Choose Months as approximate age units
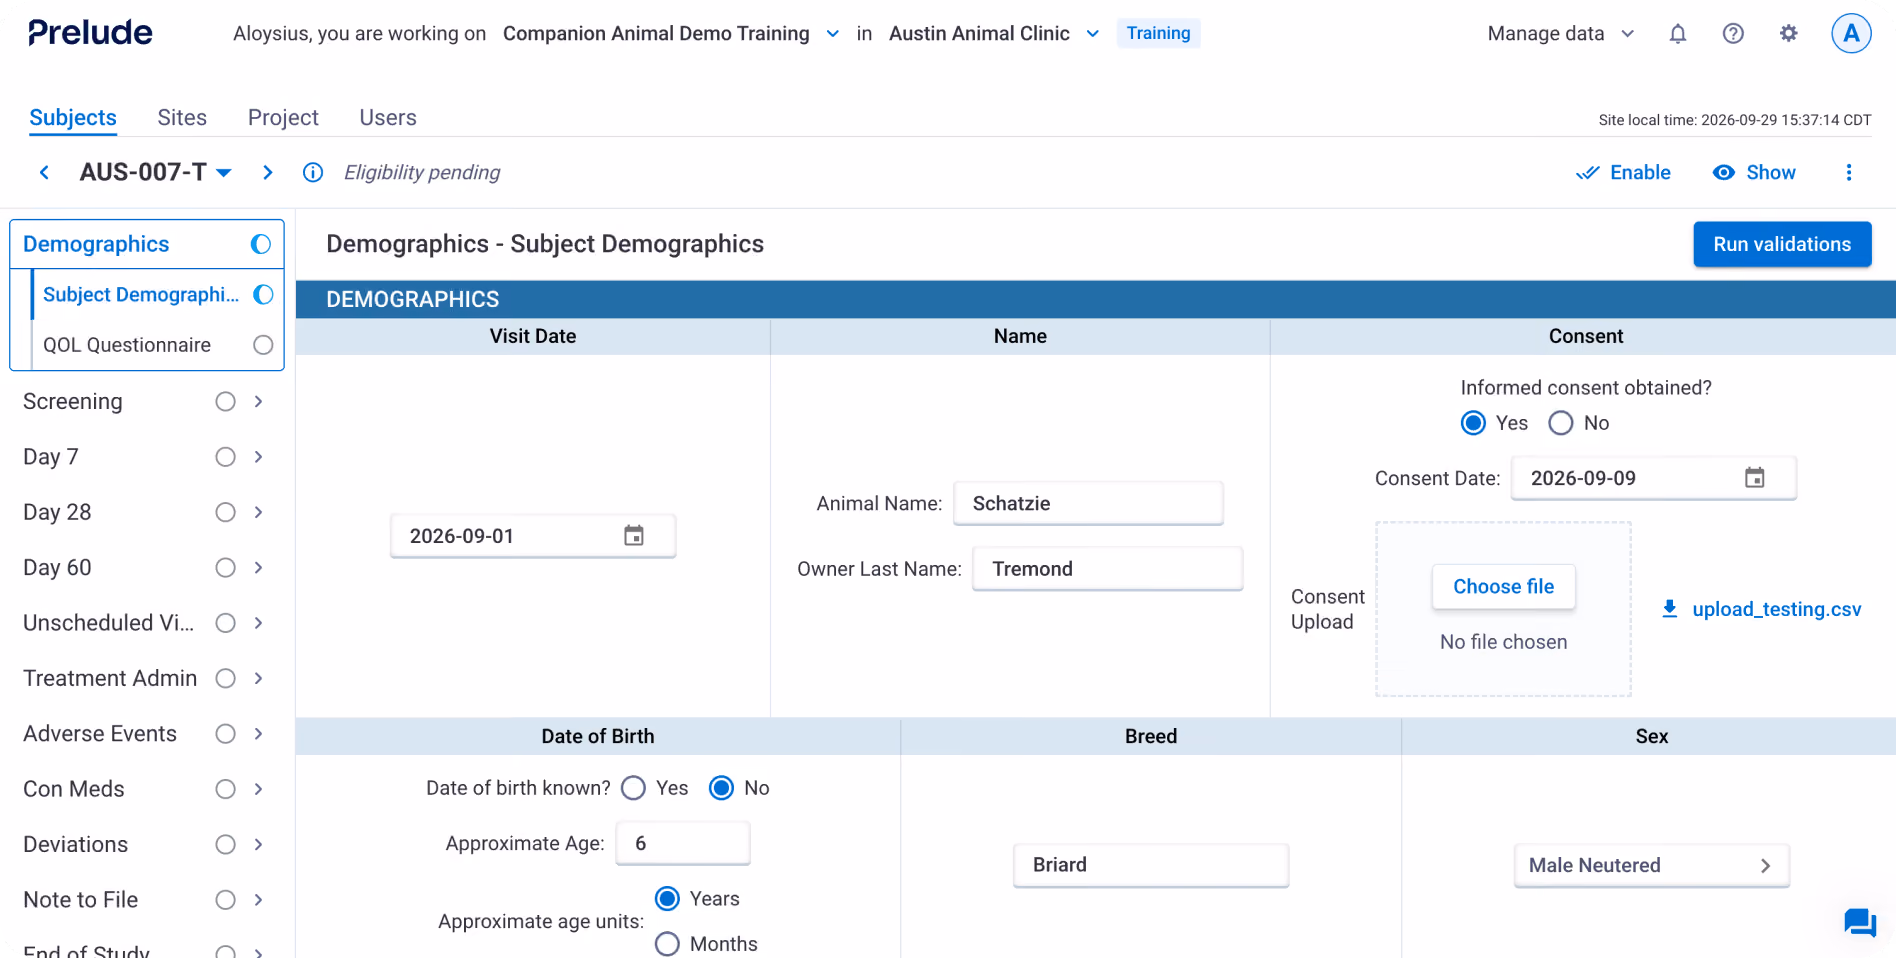 click(x=667, y=944)
